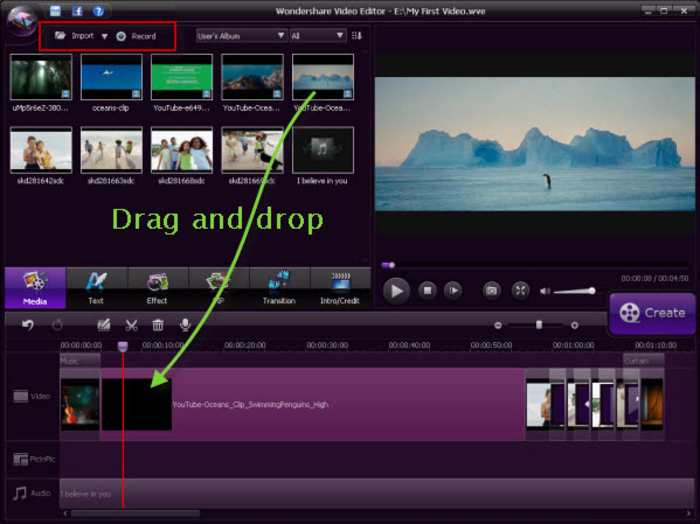Open the All filter dropdown
This screenshot has height=524, width=700.
click(x=318, y=36)
